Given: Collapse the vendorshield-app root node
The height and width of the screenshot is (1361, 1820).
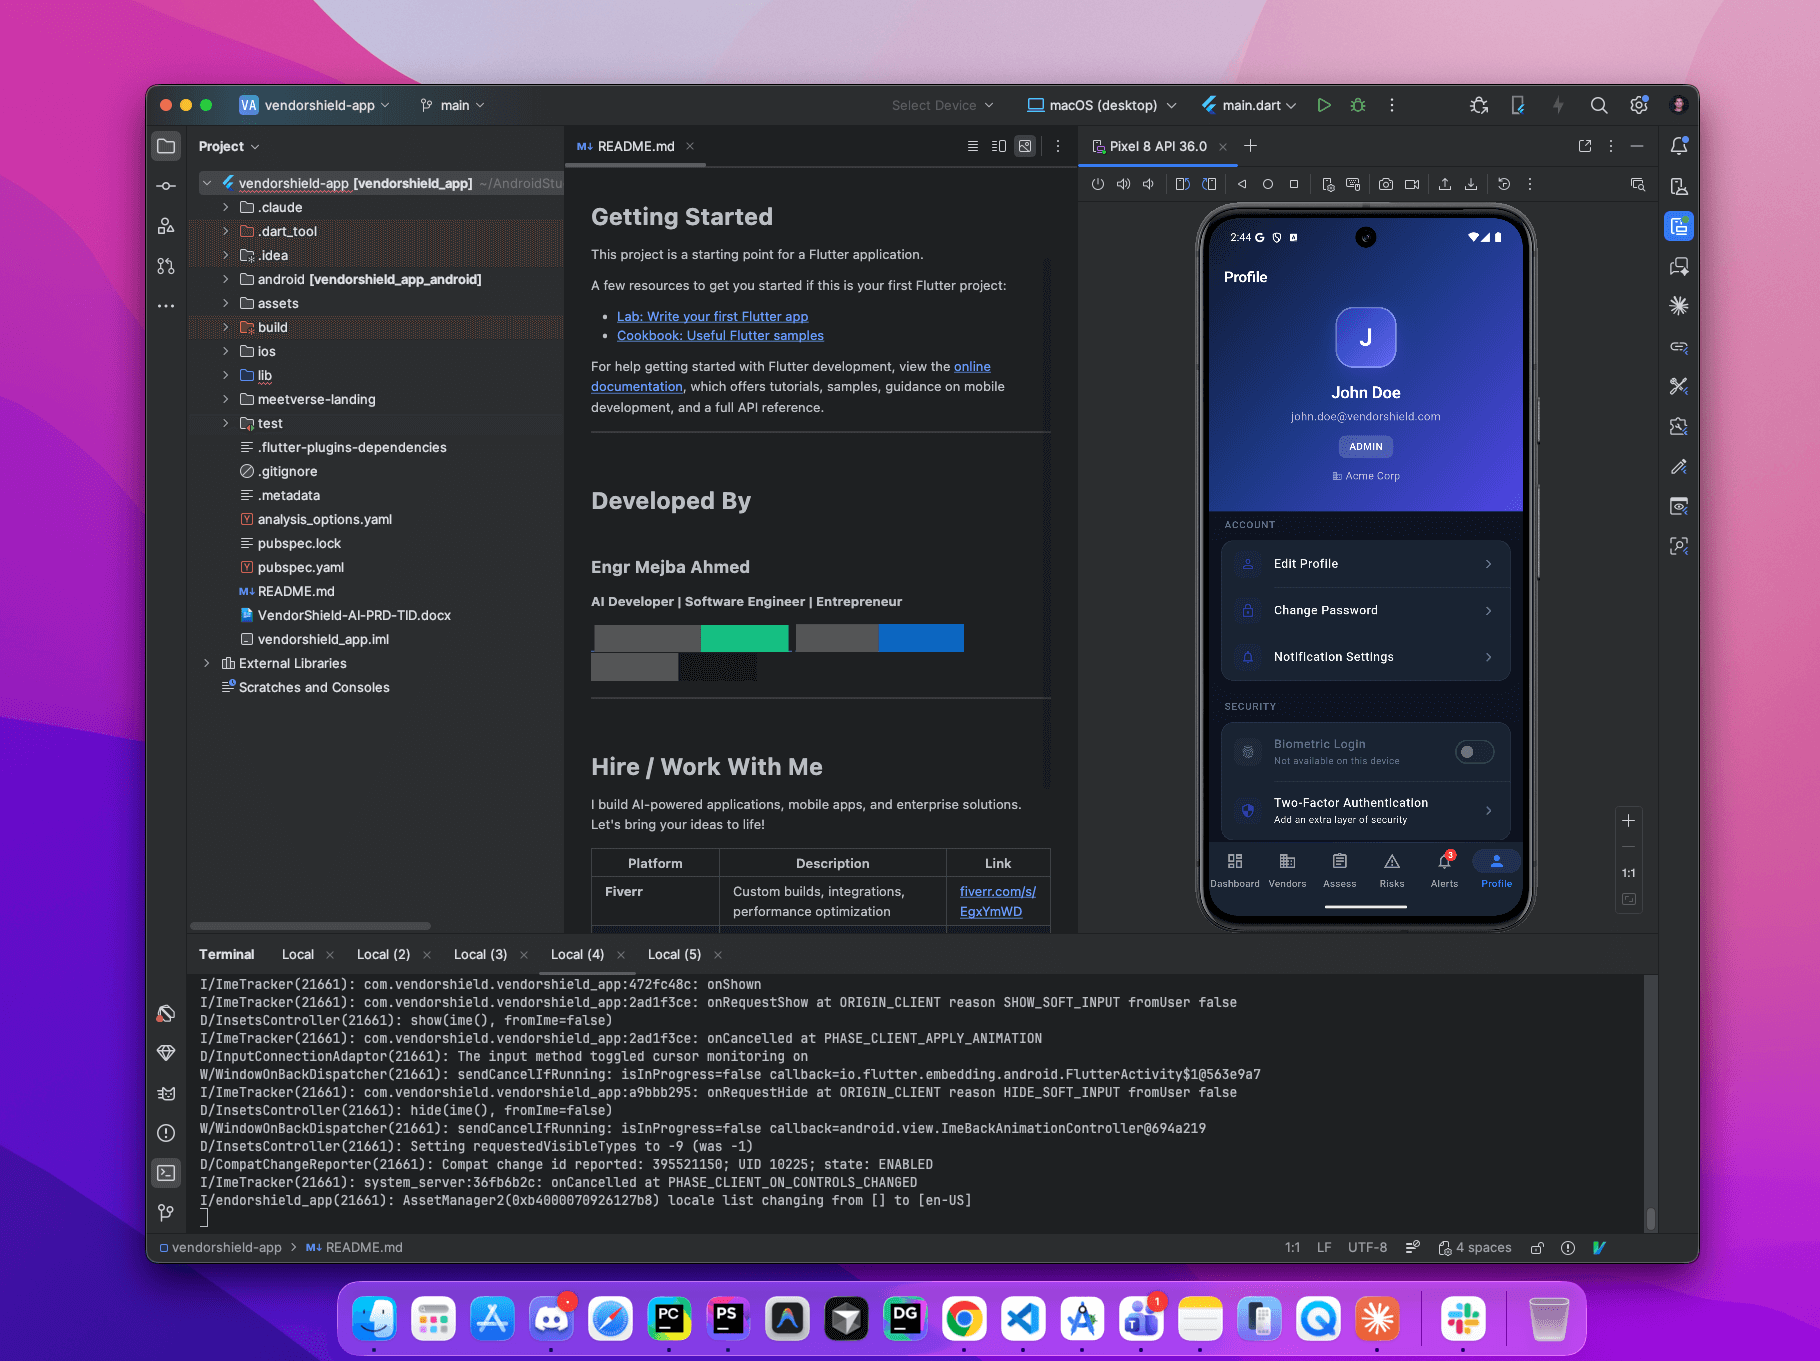Looking at the screenshot, I should 208,183.
